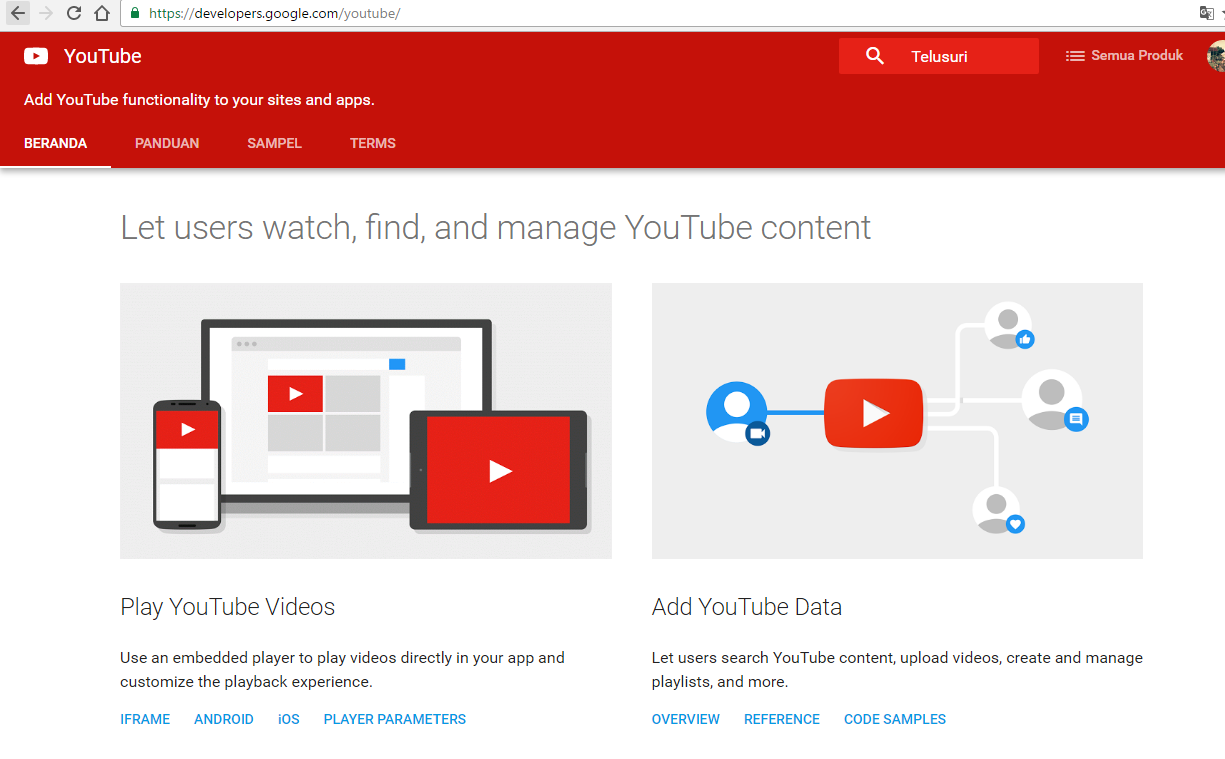
Task: Click the search magnifier icon
Action: (x=875, y=55)
